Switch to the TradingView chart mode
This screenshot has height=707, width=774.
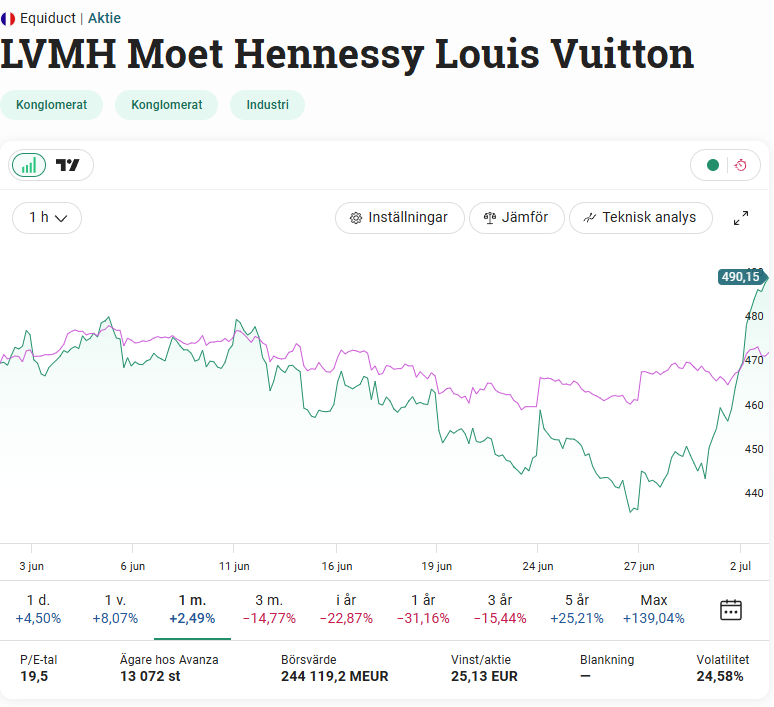click(67, 165)
